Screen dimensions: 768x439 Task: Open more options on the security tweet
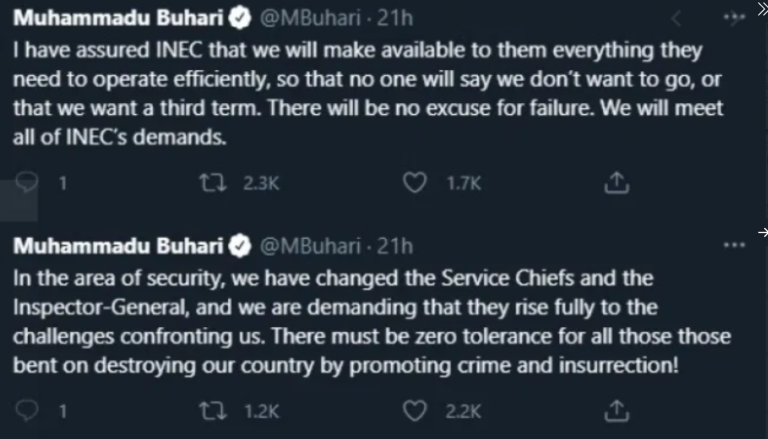pyautogui.click(x=734, y=245)
